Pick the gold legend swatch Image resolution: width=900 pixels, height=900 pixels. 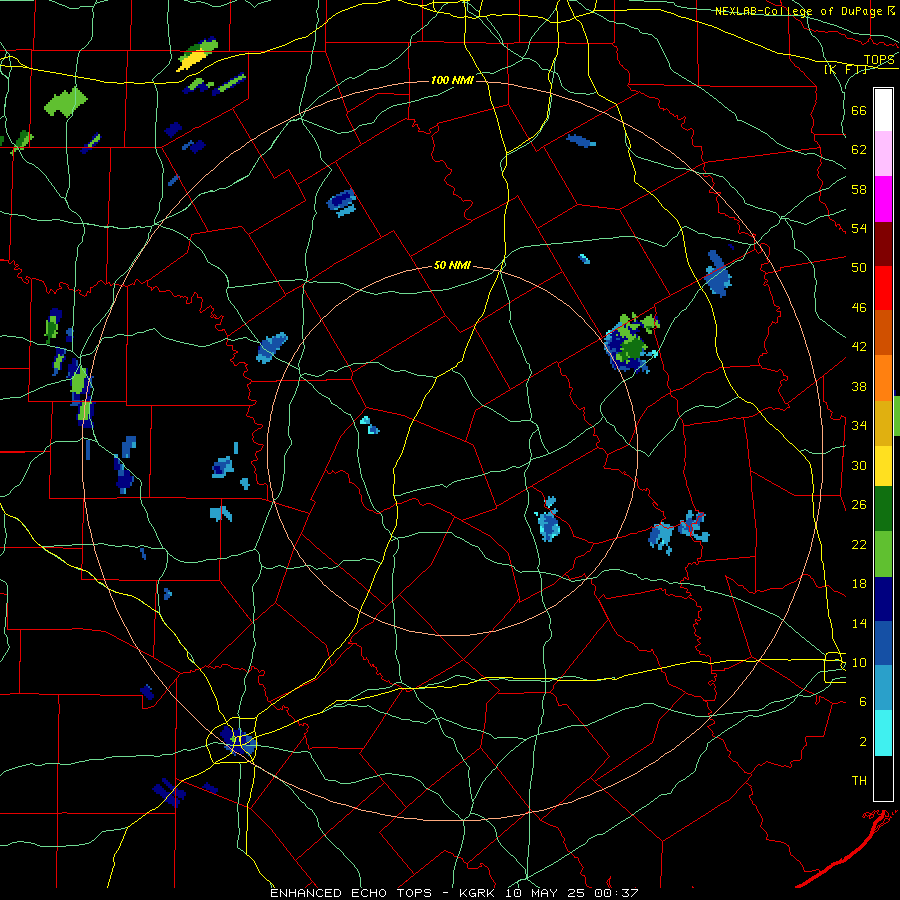(x=883, y=423)
